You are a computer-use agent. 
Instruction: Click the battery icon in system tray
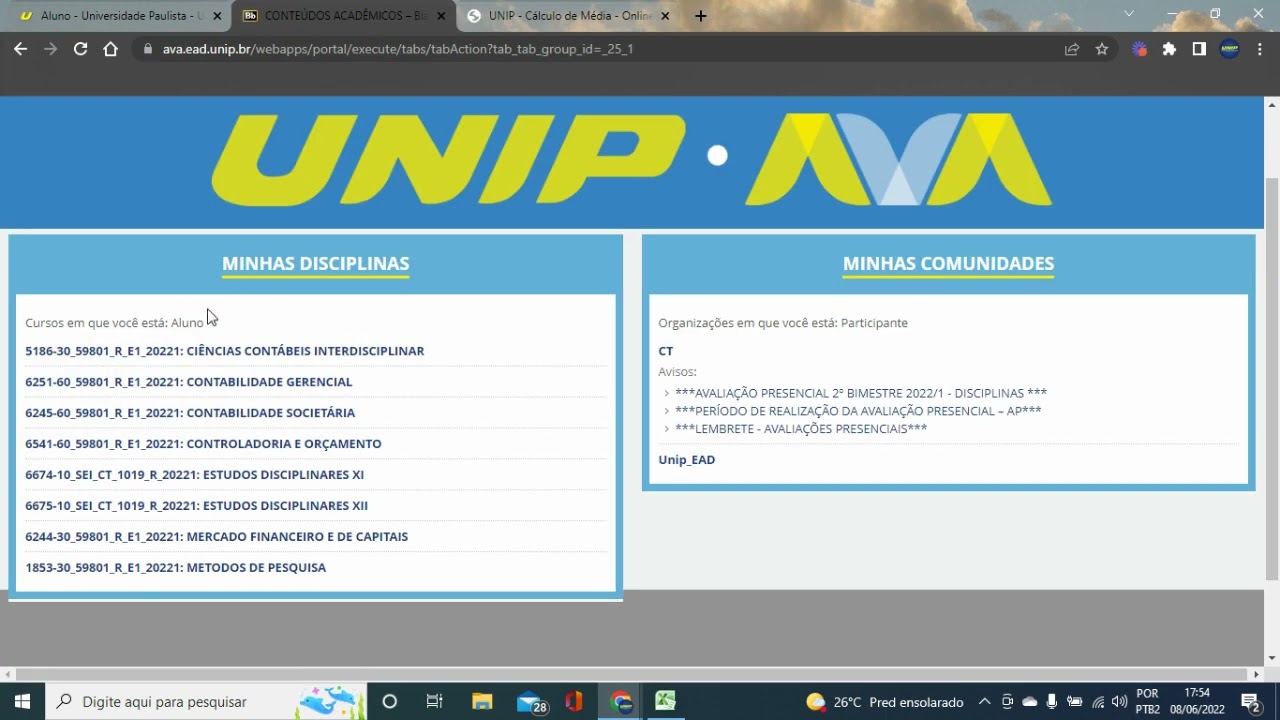pos(1075,702)
